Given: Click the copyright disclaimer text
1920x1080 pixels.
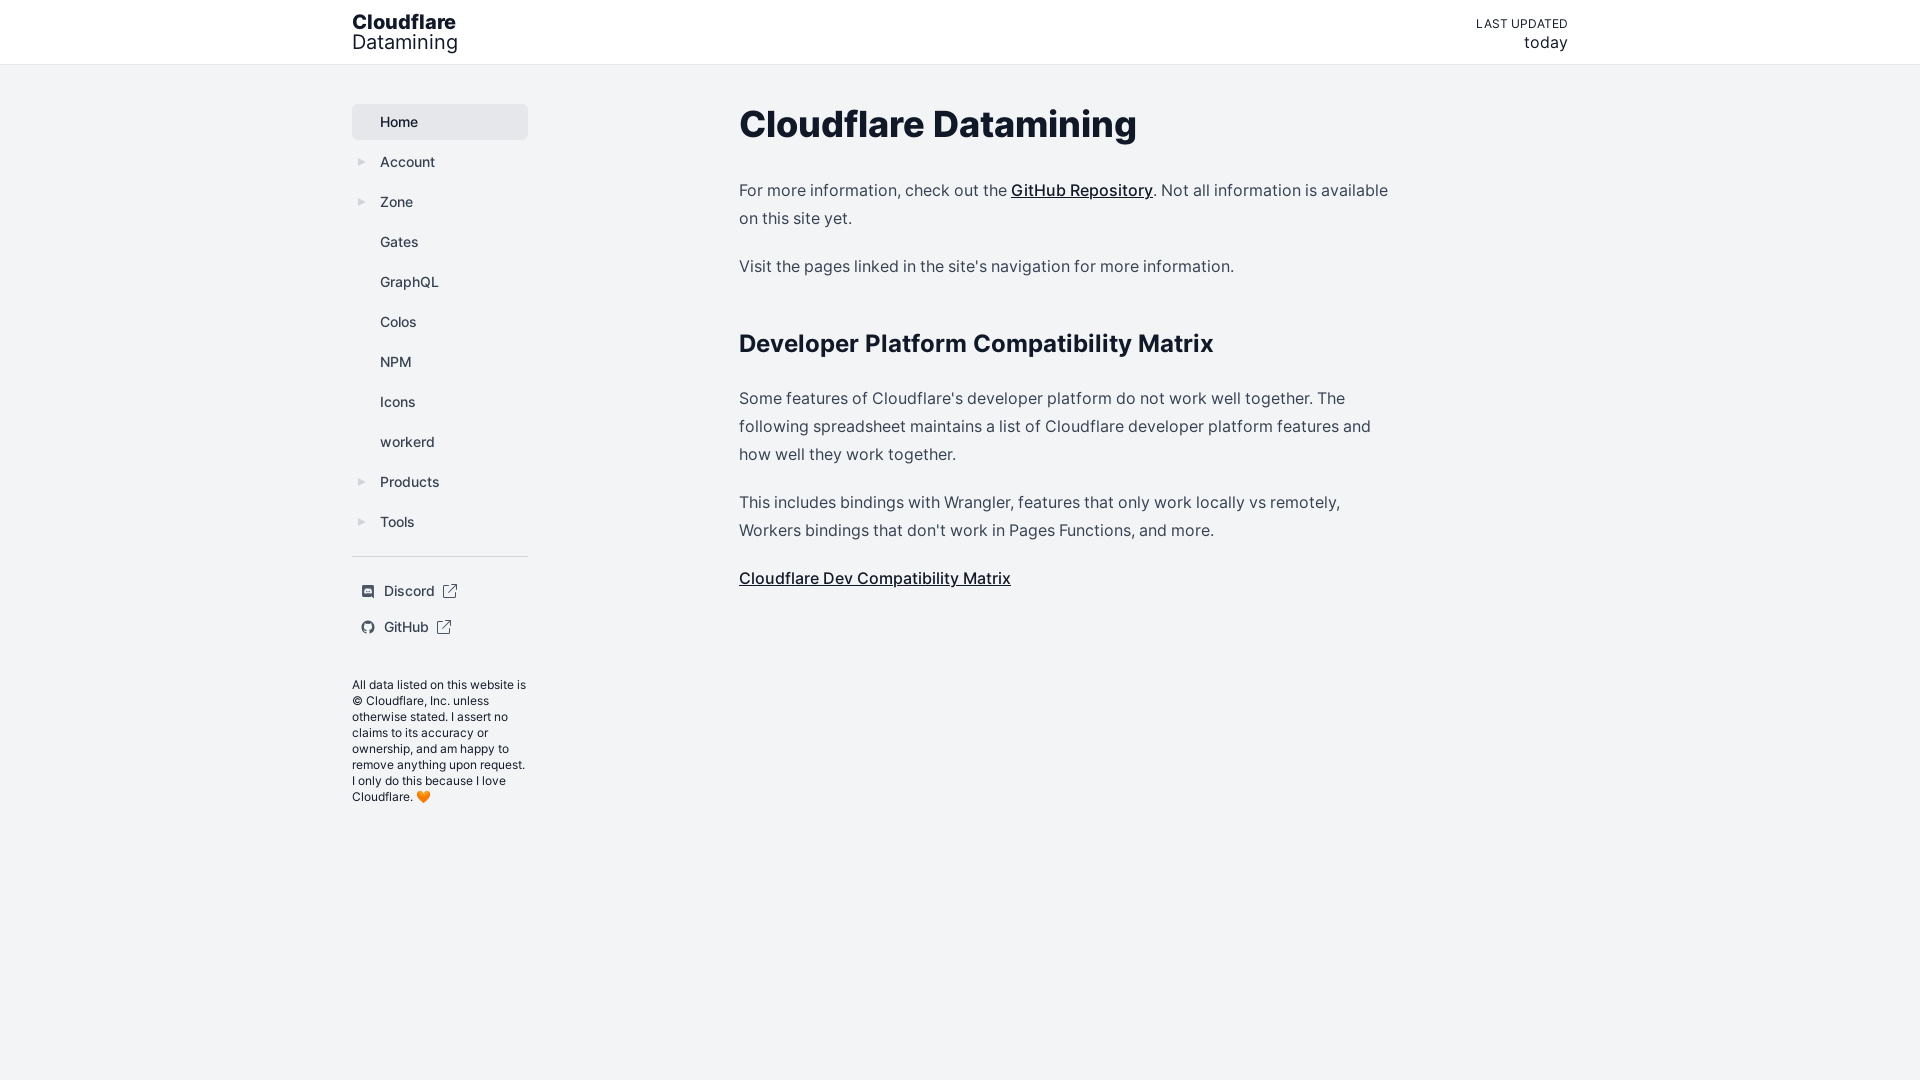Looking at the screenshot, I should pyautogui.click(x=439, y=741).
